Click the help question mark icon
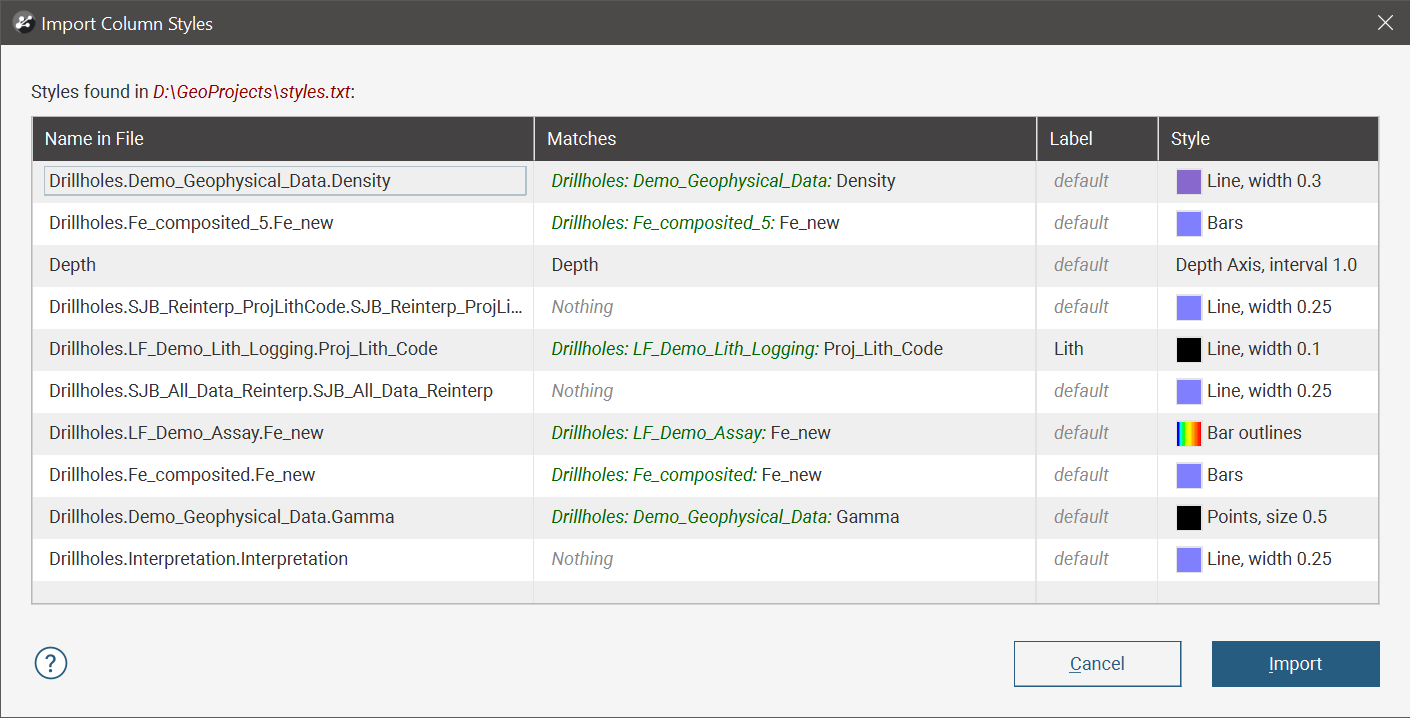The height and width of the screenshot is (718, 1410). 51,663
